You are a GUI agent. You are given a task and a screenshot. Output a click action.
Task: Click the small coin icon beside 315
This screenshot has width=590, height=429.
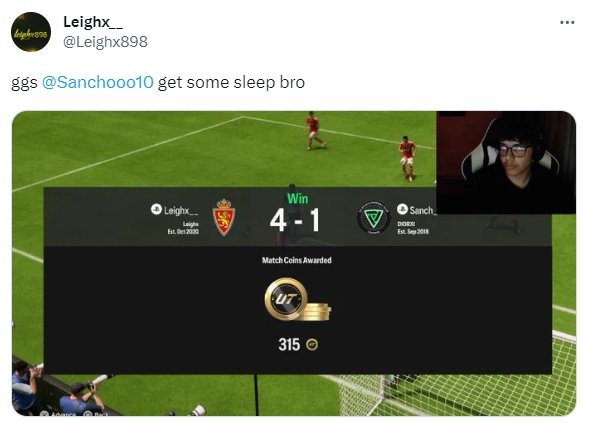click(312, 344)
